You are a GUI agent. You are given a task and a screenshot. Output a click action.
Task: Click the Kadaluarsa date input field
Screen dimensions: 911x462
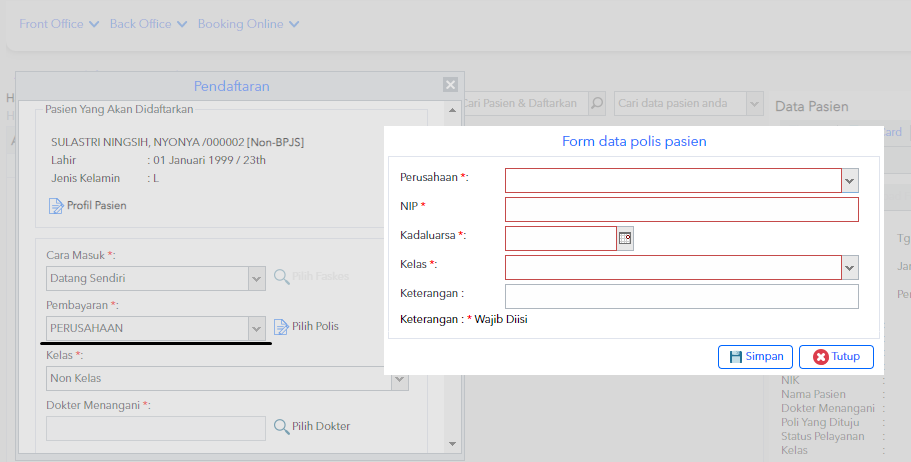coord(560,238)
